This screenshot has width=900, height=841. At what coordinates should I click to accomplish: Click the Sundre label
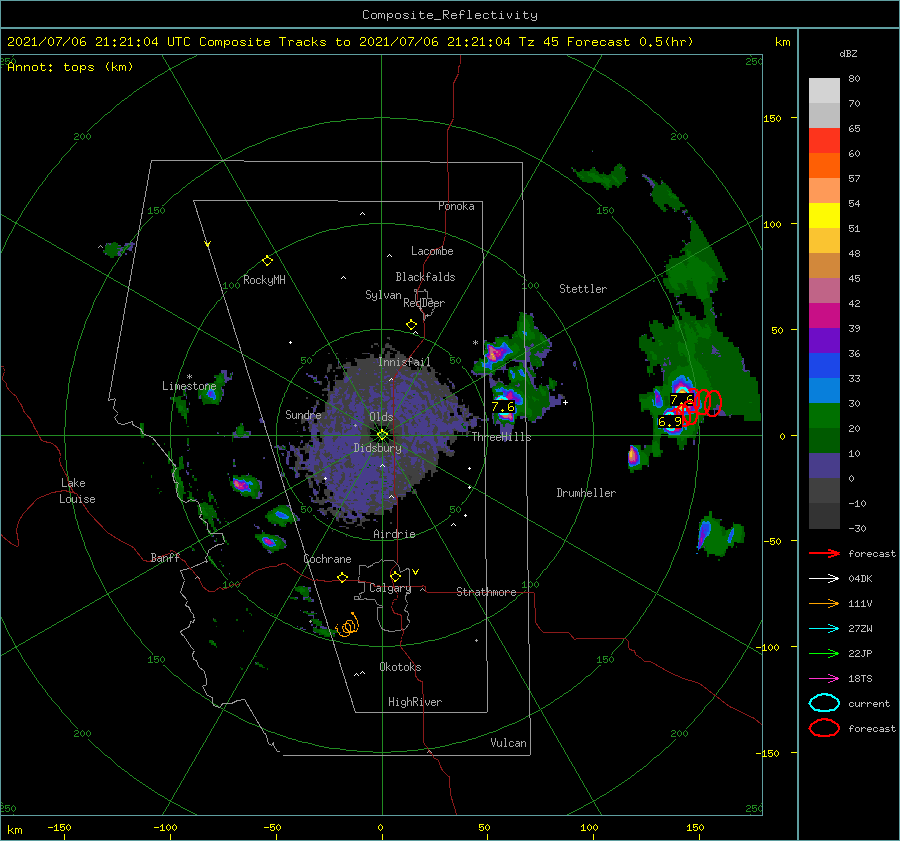point(303,414)
